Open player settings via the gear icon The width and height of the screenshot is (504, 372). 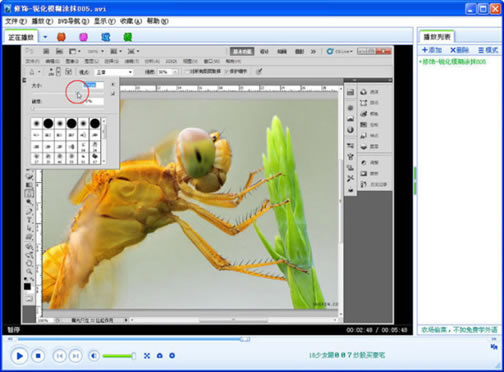(172, 356)
